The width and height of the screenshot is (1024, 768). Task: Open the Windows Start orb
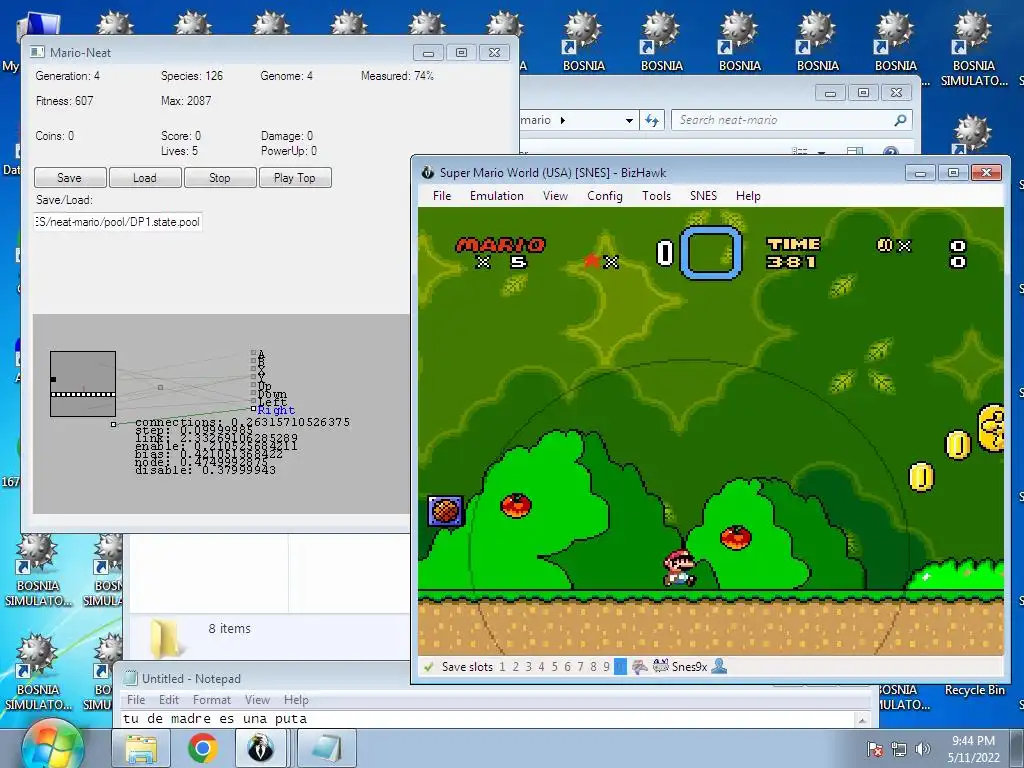pos(52,746)
